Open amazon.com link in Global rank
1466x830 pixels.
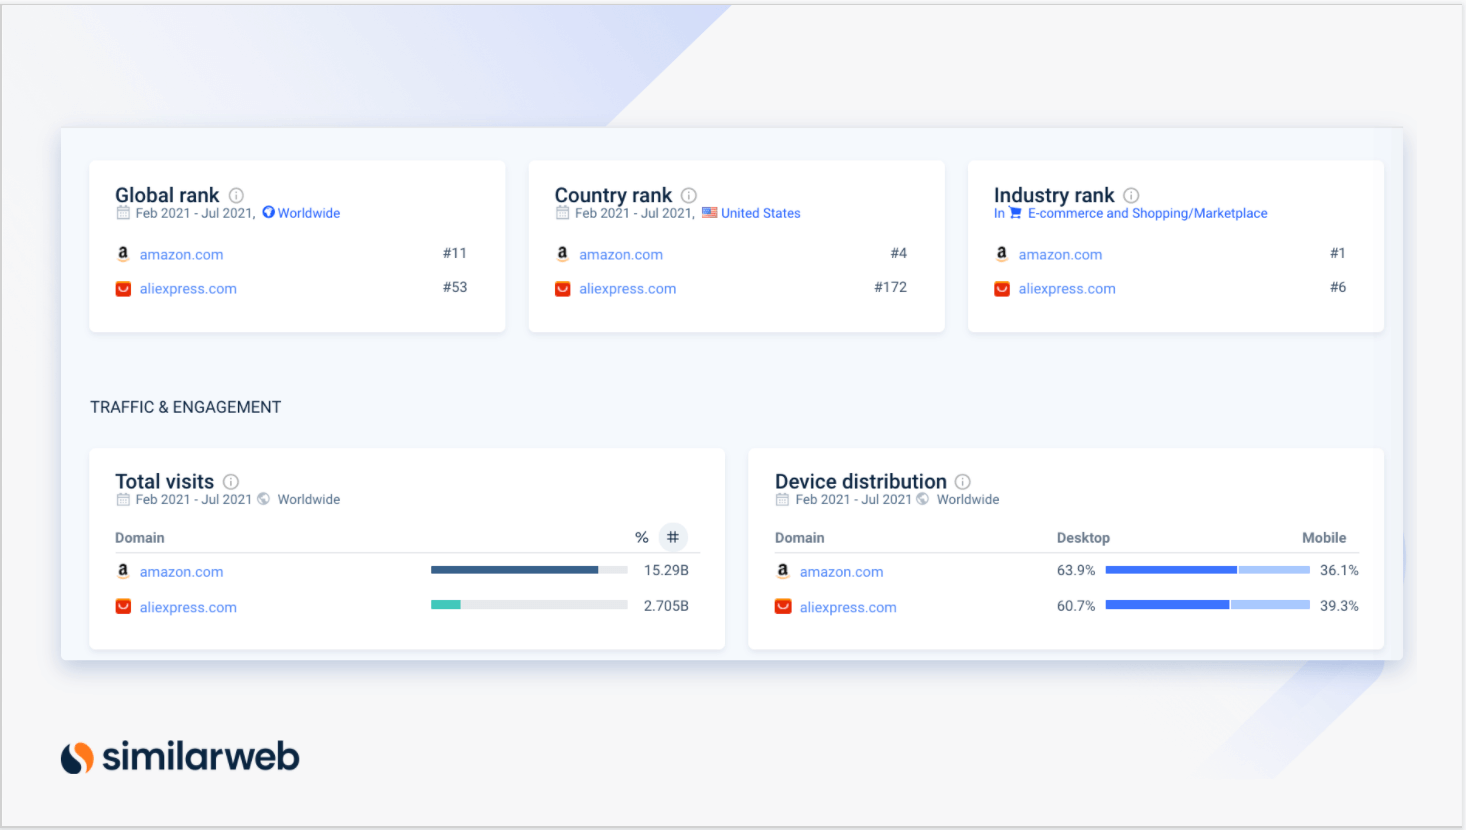pyautogui.click(x=181, y=255)
